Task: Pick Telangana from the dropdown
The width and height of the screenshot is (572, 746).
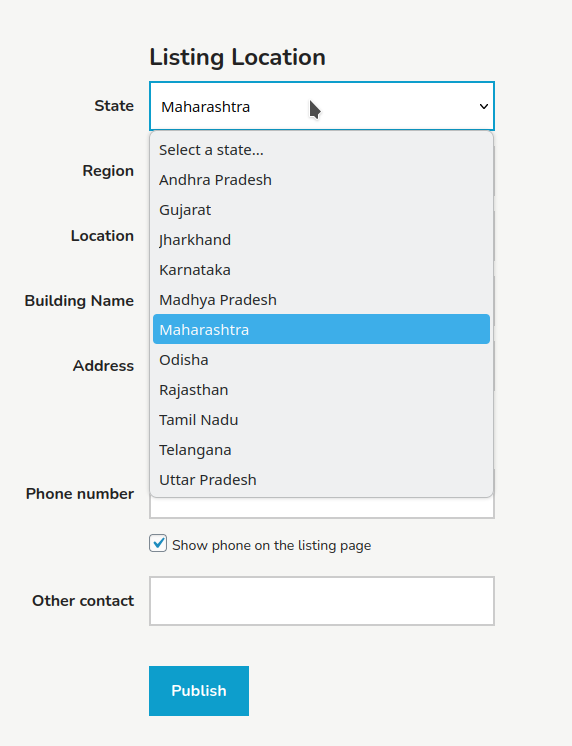Action: pos(321,450)
